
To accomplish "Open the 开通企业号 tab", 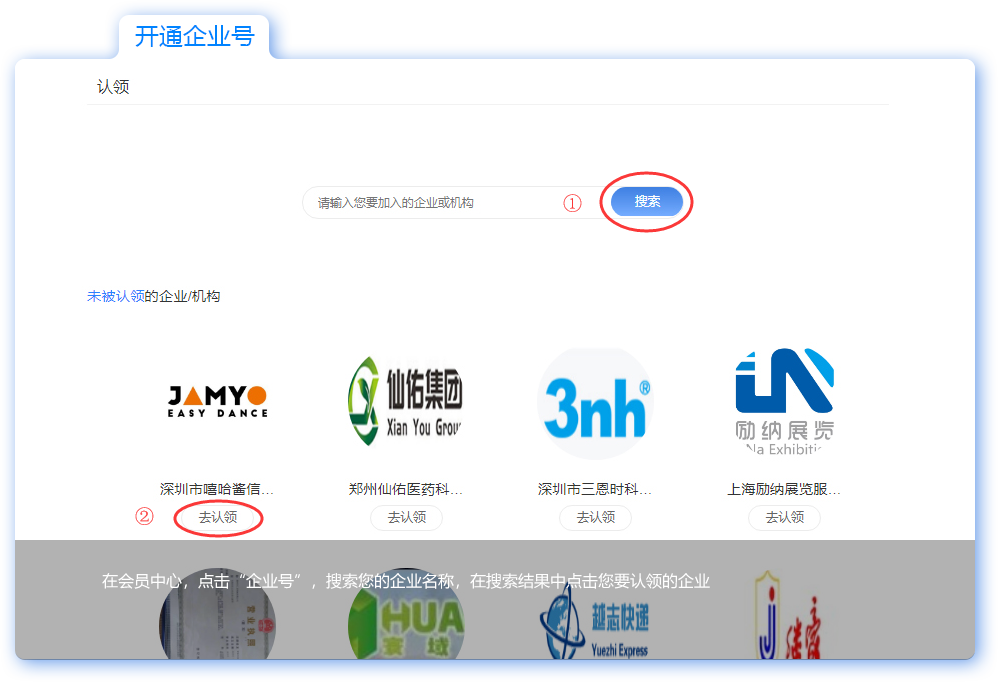I will pyautogui.click(x=194, y=36).
